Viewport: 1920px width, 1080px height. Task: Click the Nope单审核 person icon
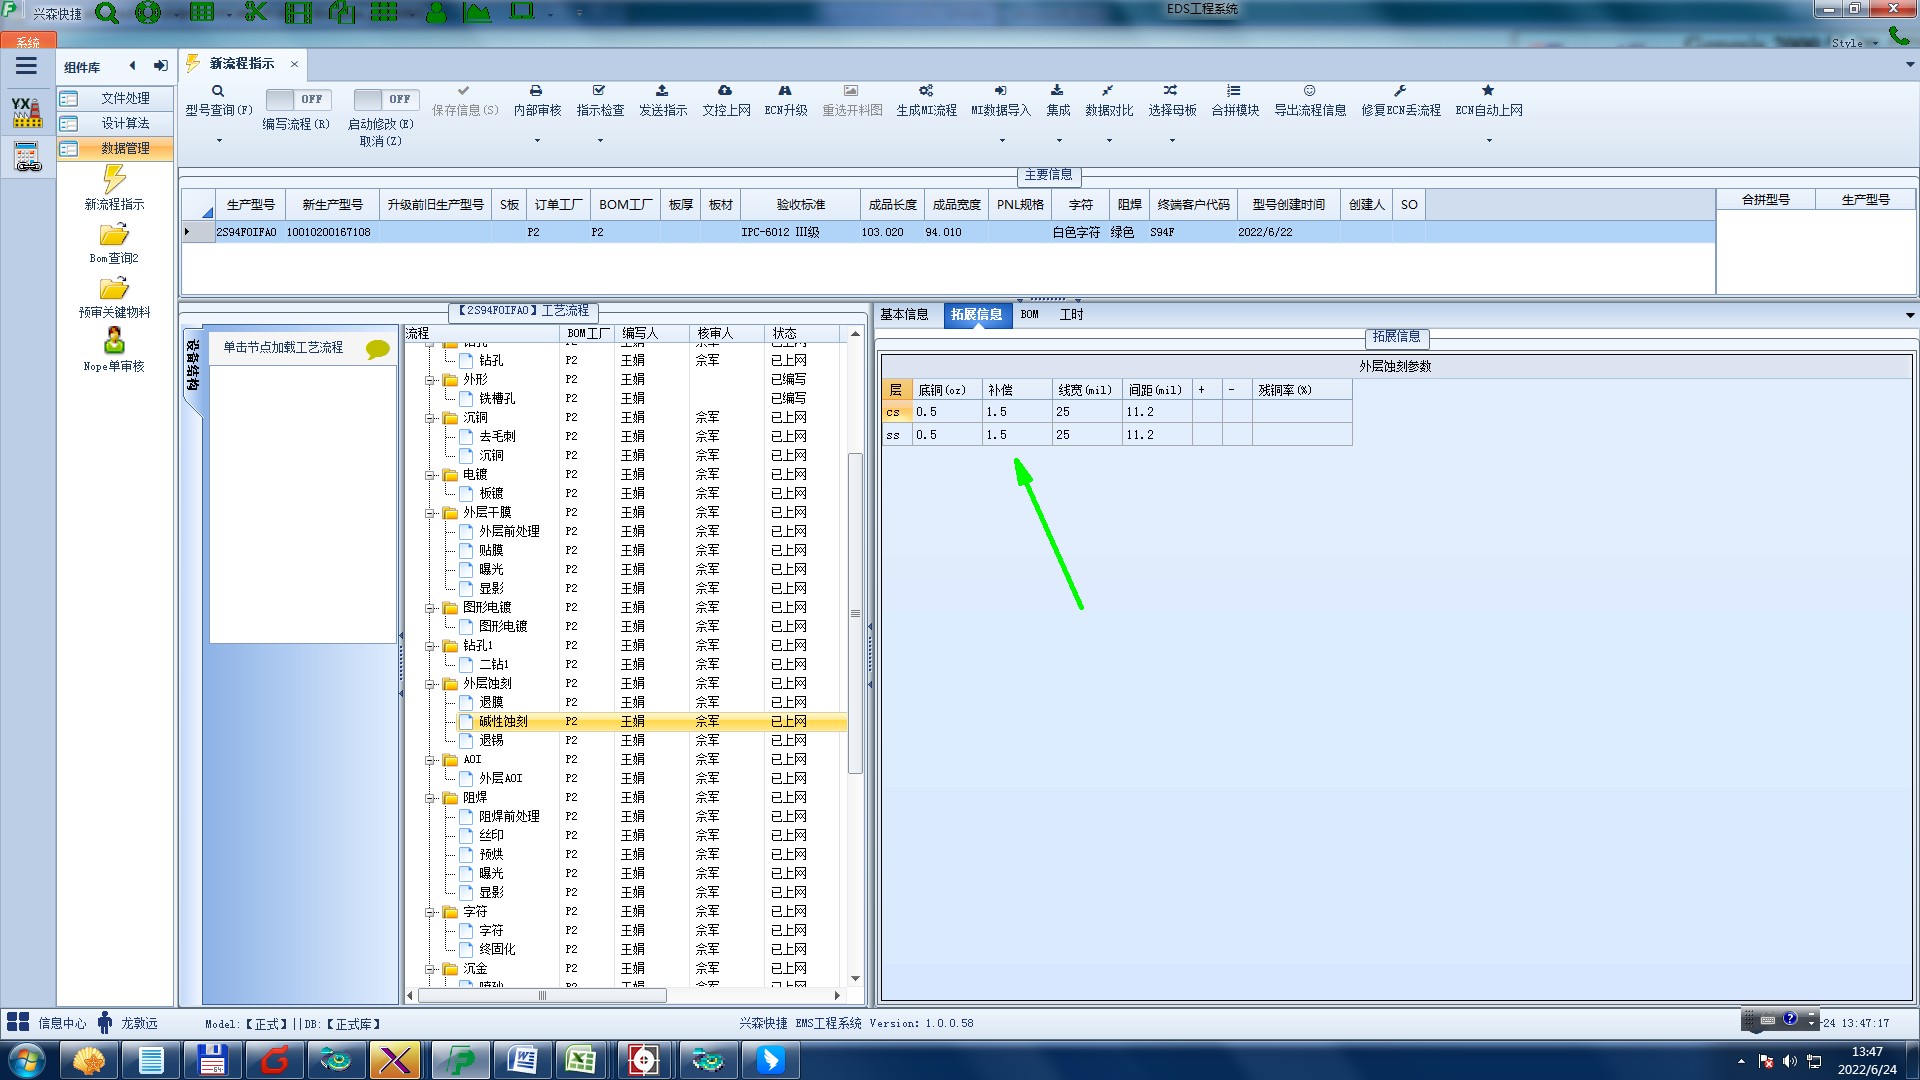114,341
